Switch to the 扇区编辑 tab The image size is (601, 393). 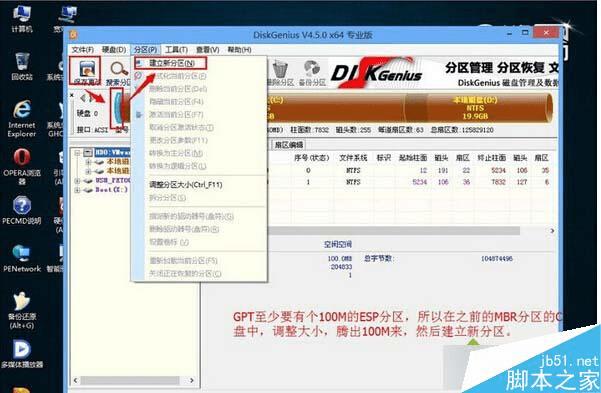289,145
